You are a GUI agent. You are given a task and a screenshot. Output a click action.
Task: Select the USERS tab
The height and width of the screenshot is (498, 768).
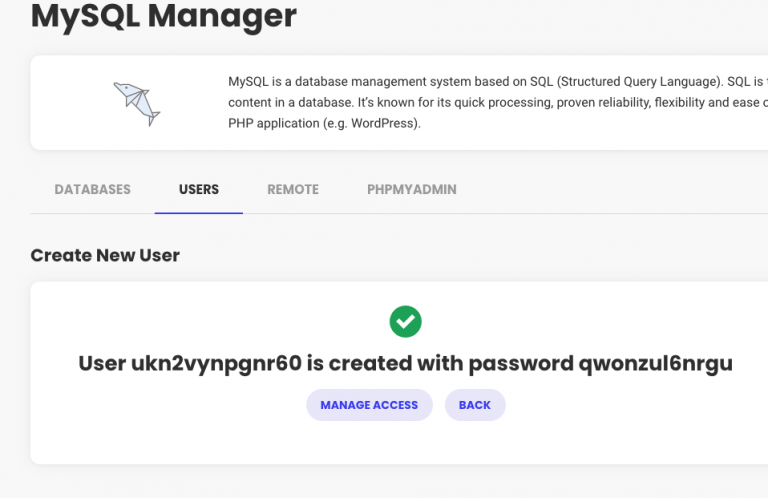tap(199, 190)
